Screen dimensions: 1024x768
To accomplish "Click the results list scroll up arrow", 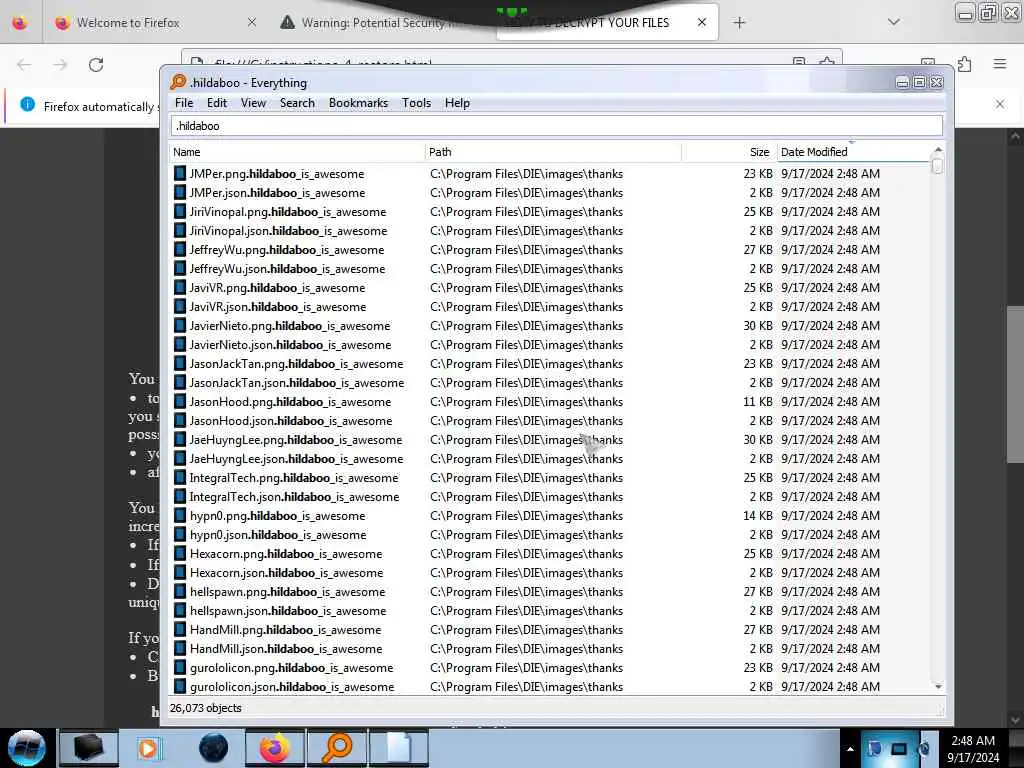I will [x=938, y=150].
